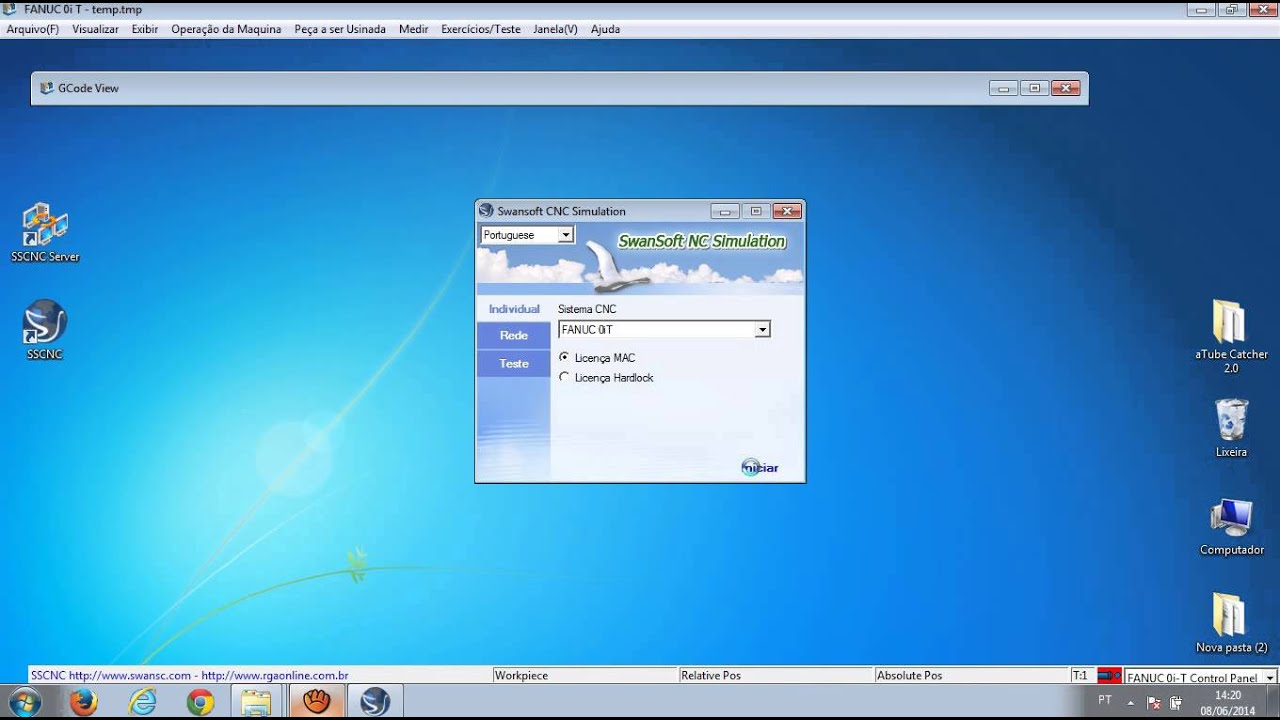Switch to the SSCNC app on taskbar
This screenshot has height=720, width=1280.
[x=375, y=702]
